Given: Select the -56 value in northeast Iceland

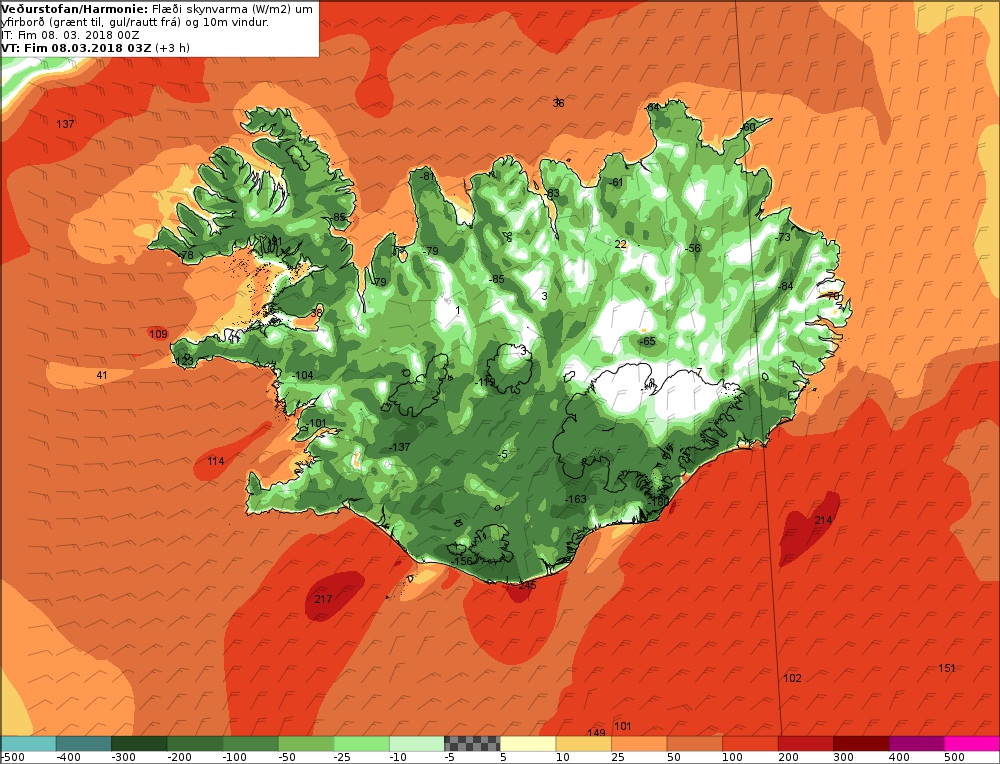Looking at the screenshot, I should [x=693, y=248].
